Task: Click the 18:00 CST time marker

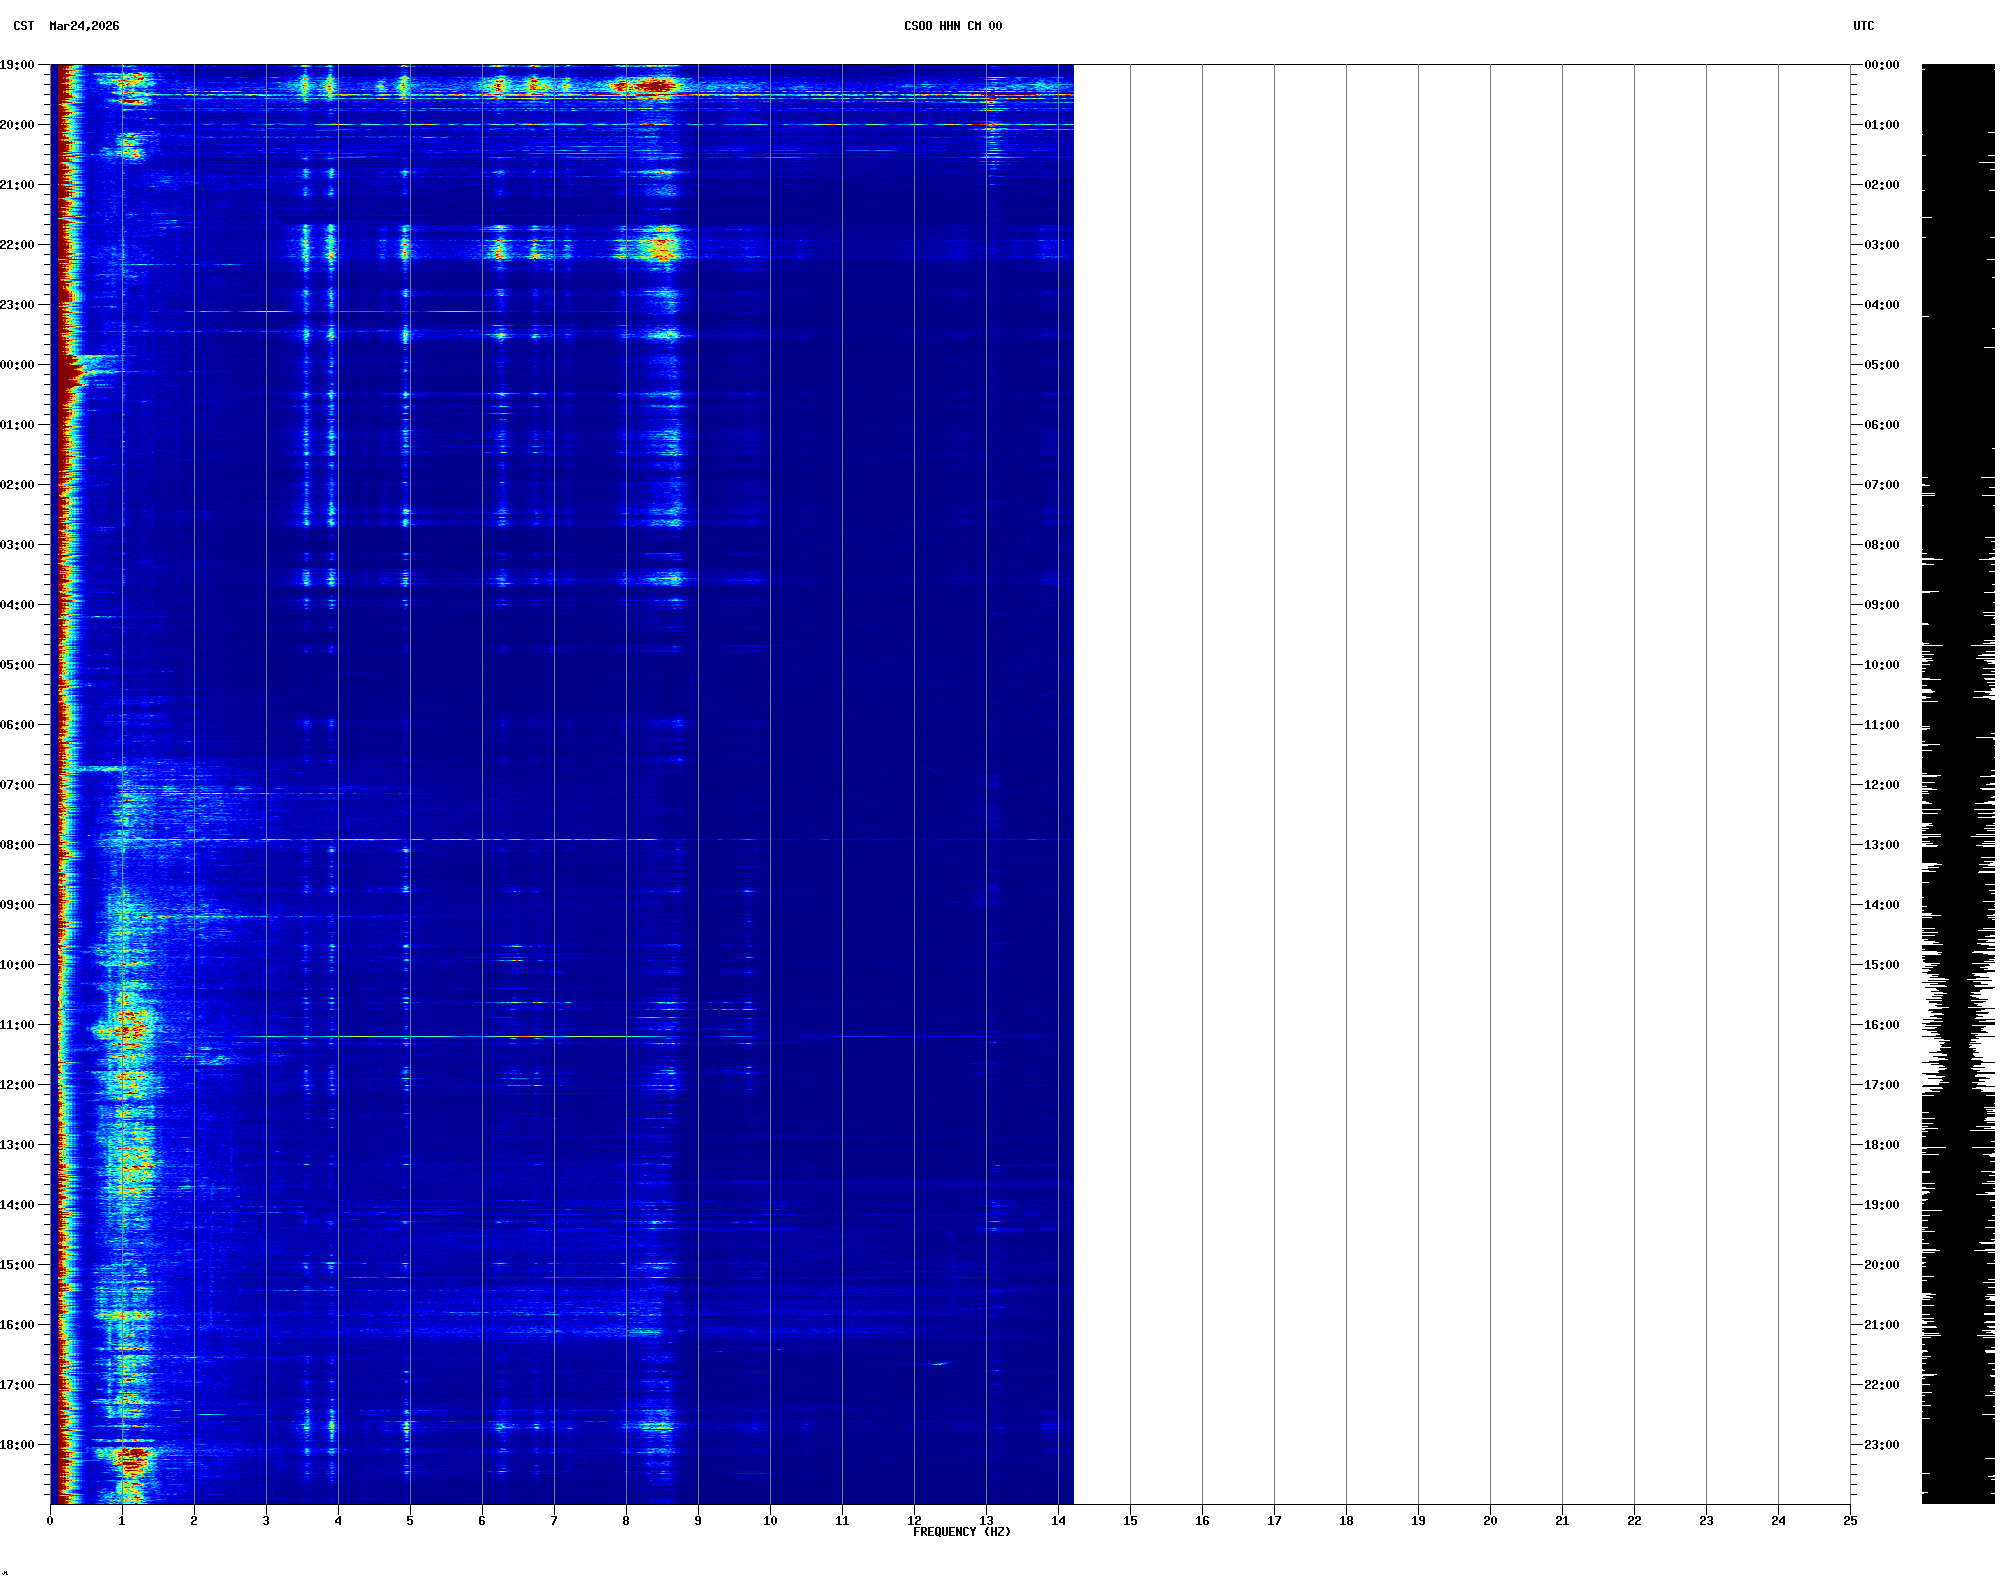Action: coord(18,1445)
